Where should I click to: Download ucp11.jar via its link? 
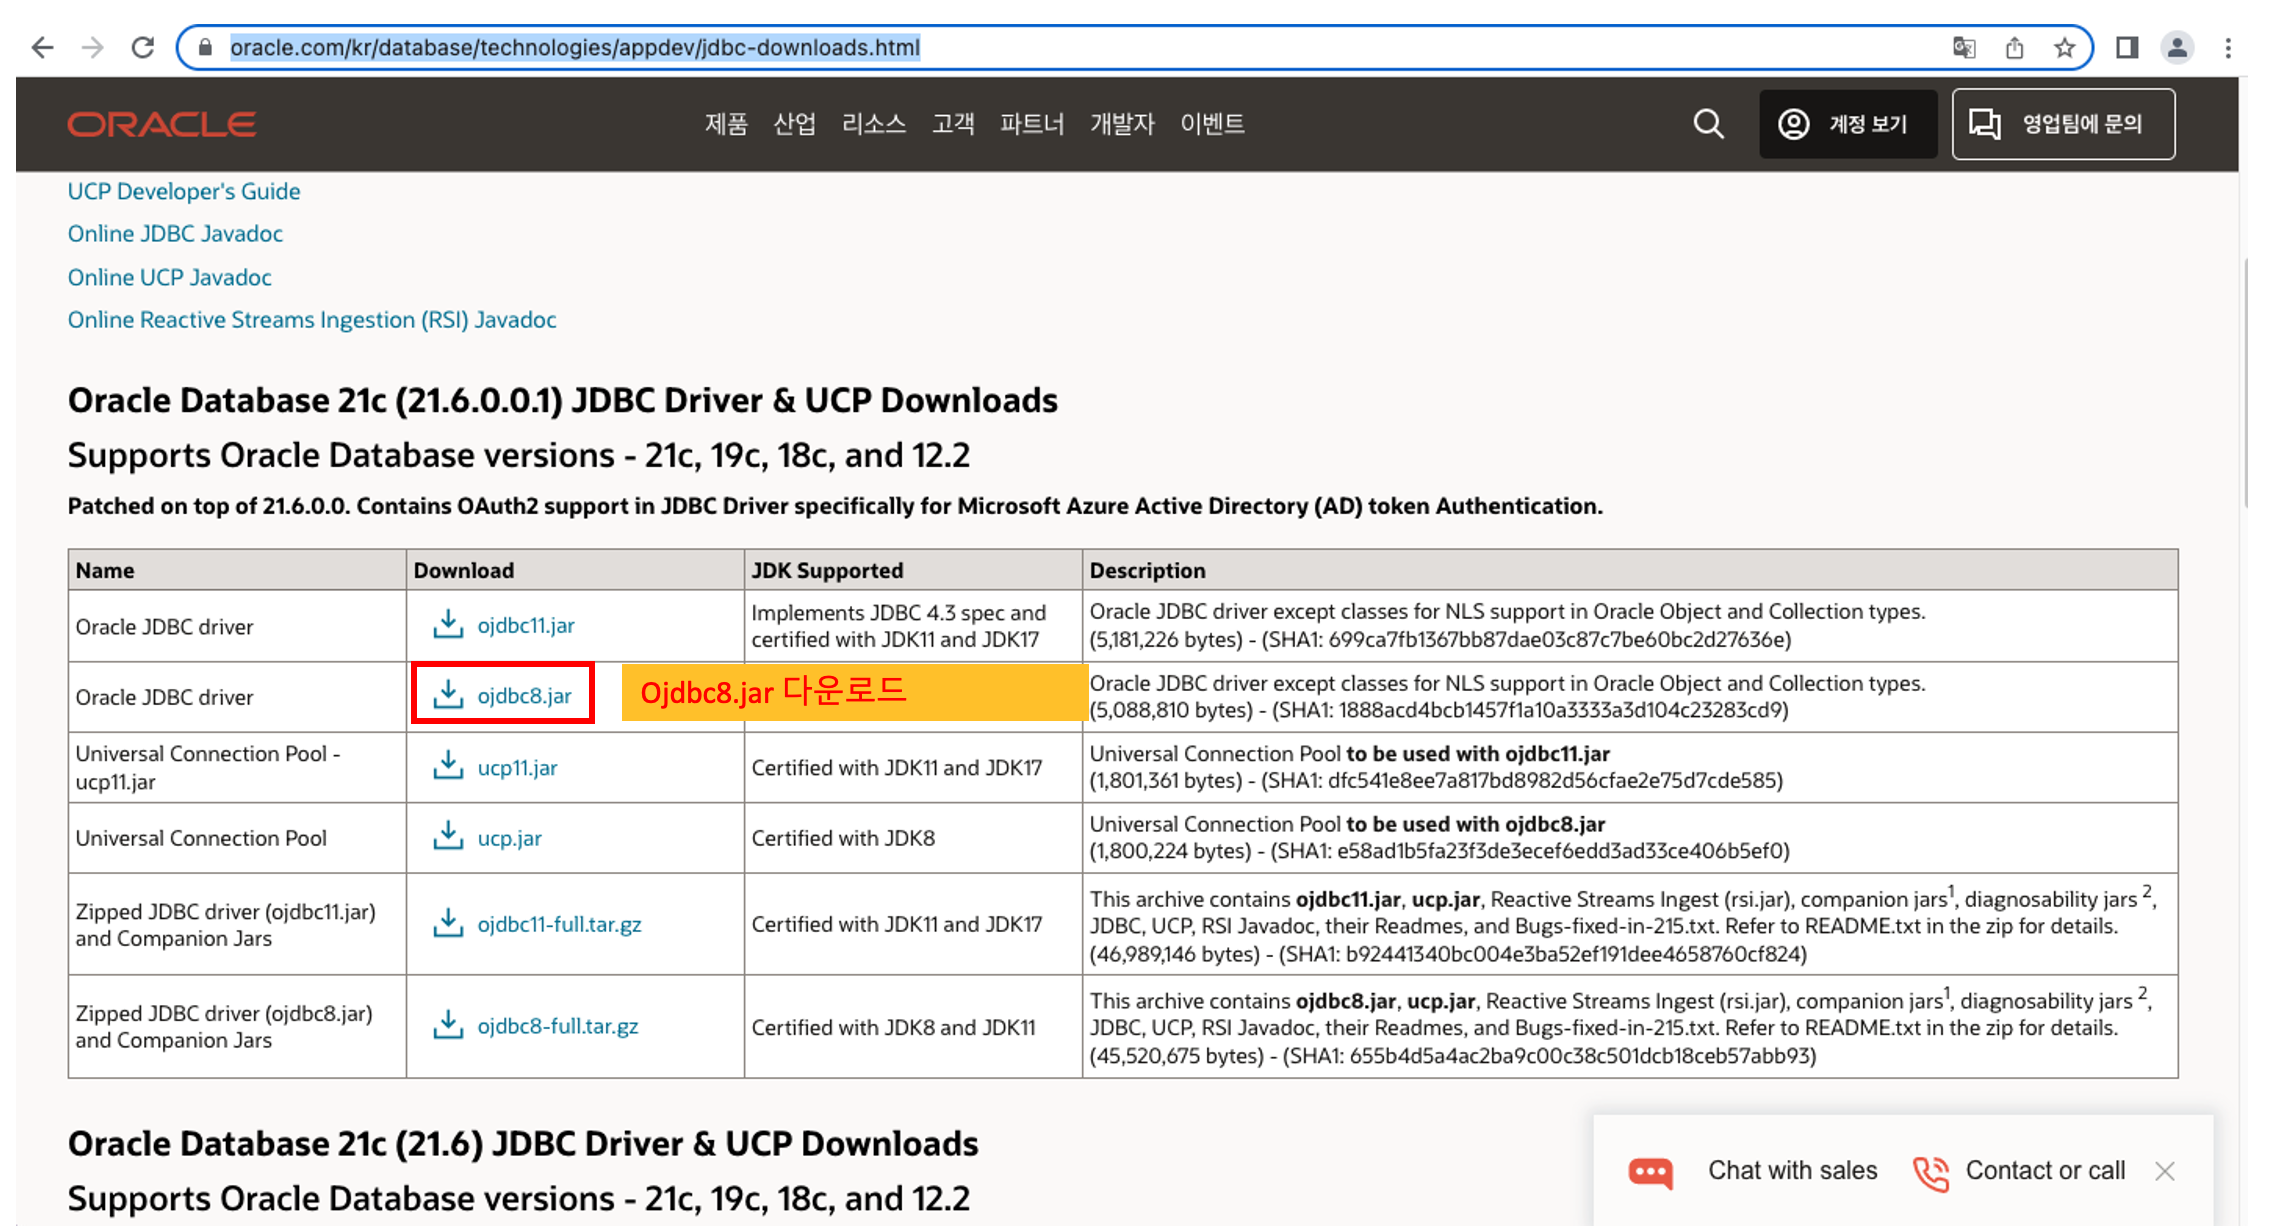tap(517, 767)
